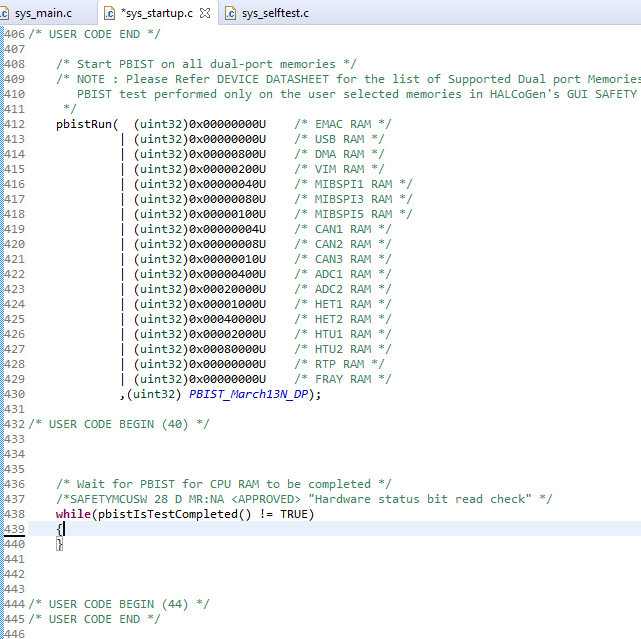Image resolution: width=641 pixels, height=639 pixels.
Task: Click the /* MIBSPI3 RAM */ comment
Action: [x=353, y=199]
